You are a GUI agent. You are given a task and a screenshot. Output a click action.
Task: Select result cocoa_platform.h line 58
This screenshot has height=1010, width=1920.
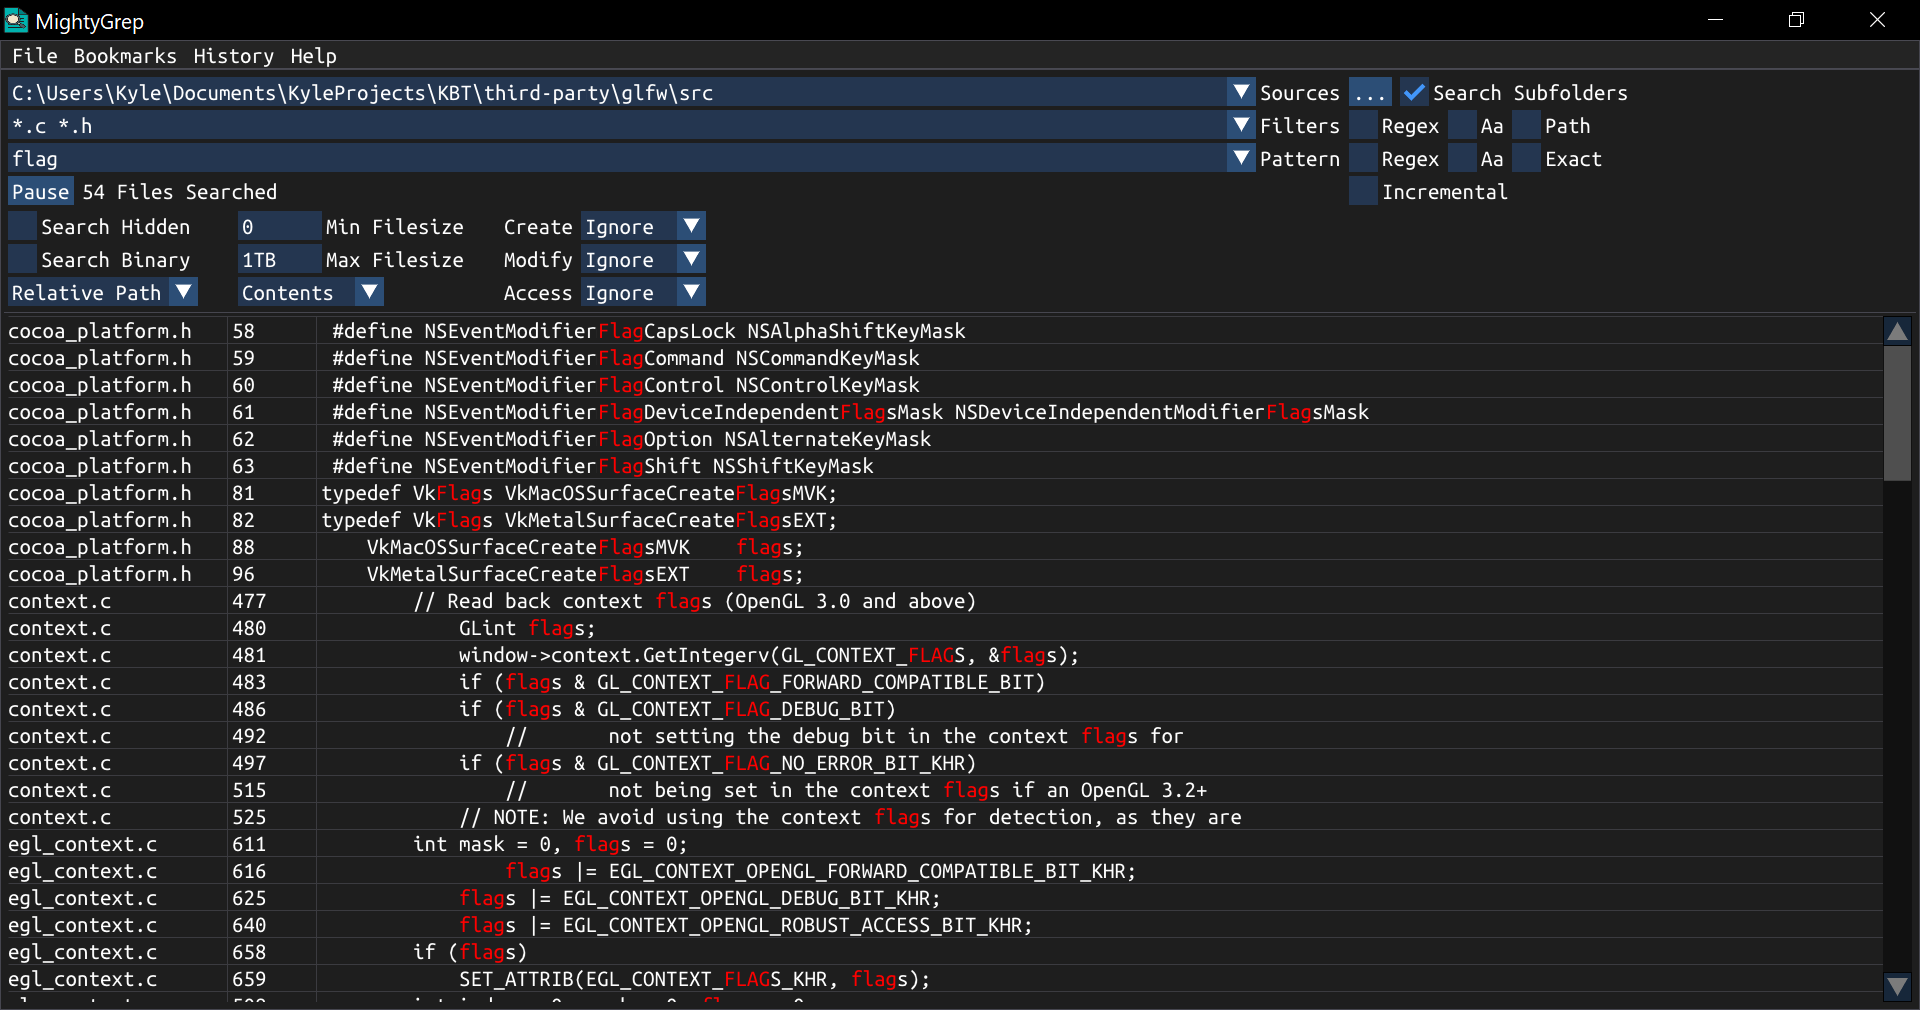point(943,331)
